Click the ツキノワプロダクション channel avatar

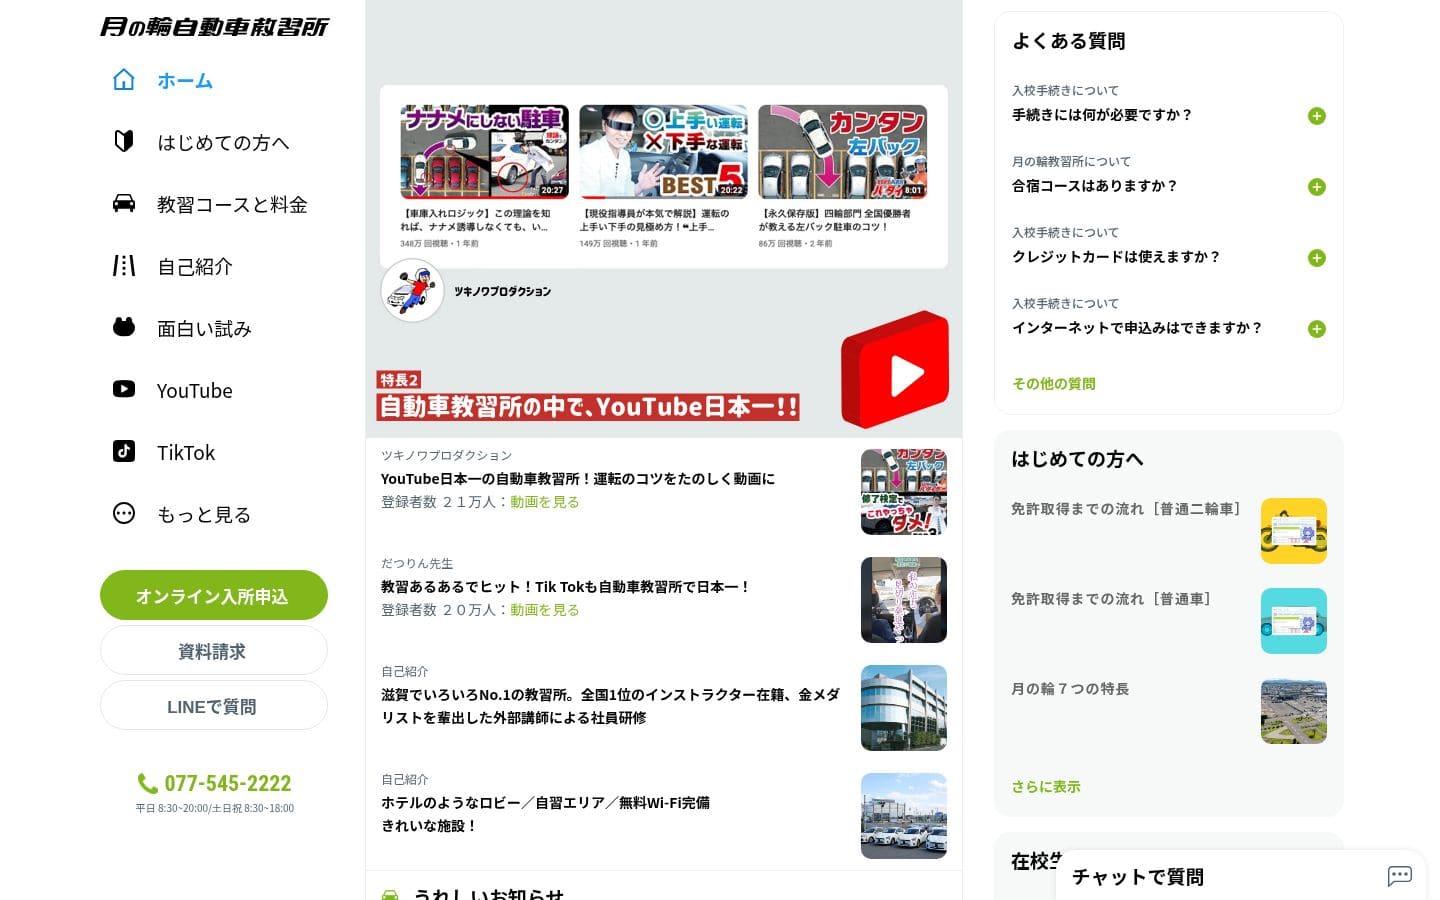point(412,291)
